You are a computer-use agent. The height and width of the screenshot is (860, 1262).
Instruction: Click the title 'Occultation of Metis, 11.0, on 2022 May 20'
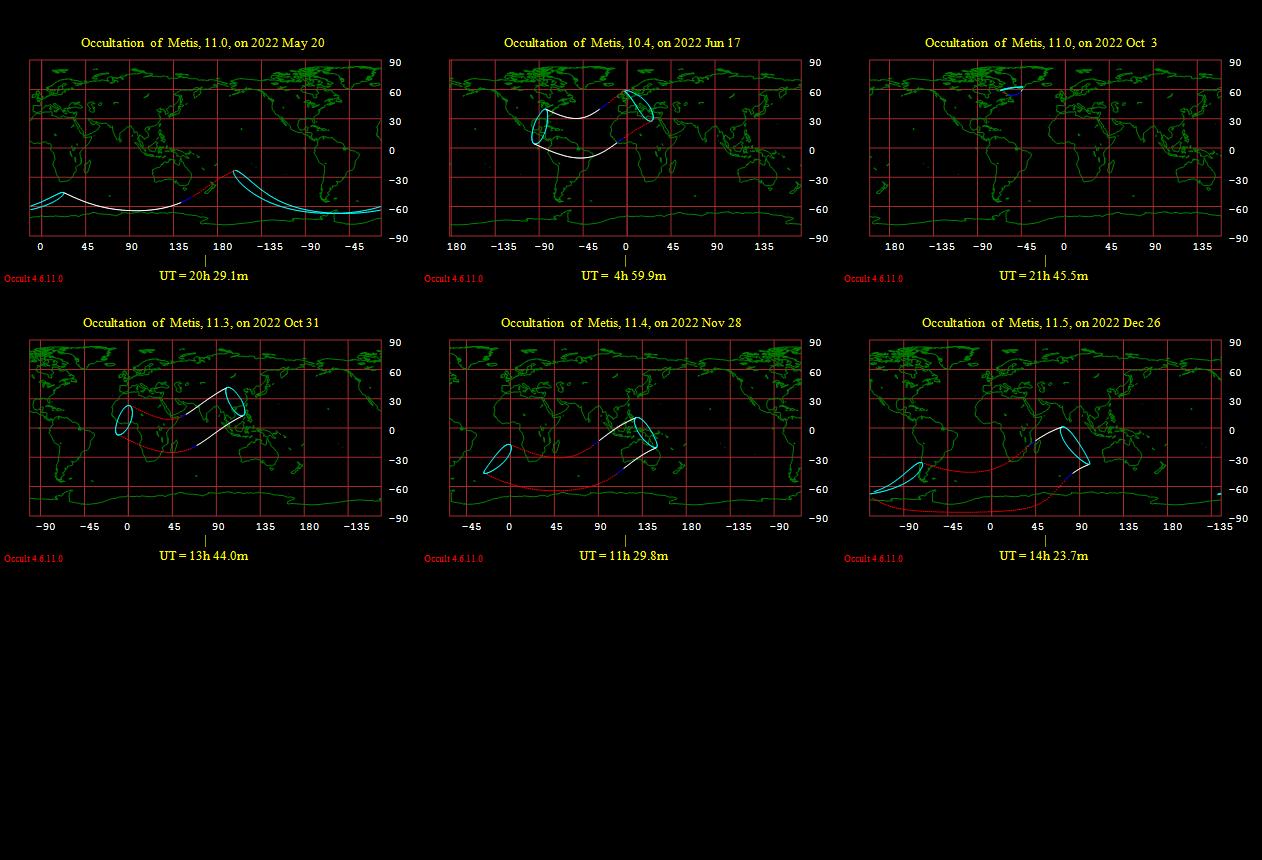coord(202,43)
